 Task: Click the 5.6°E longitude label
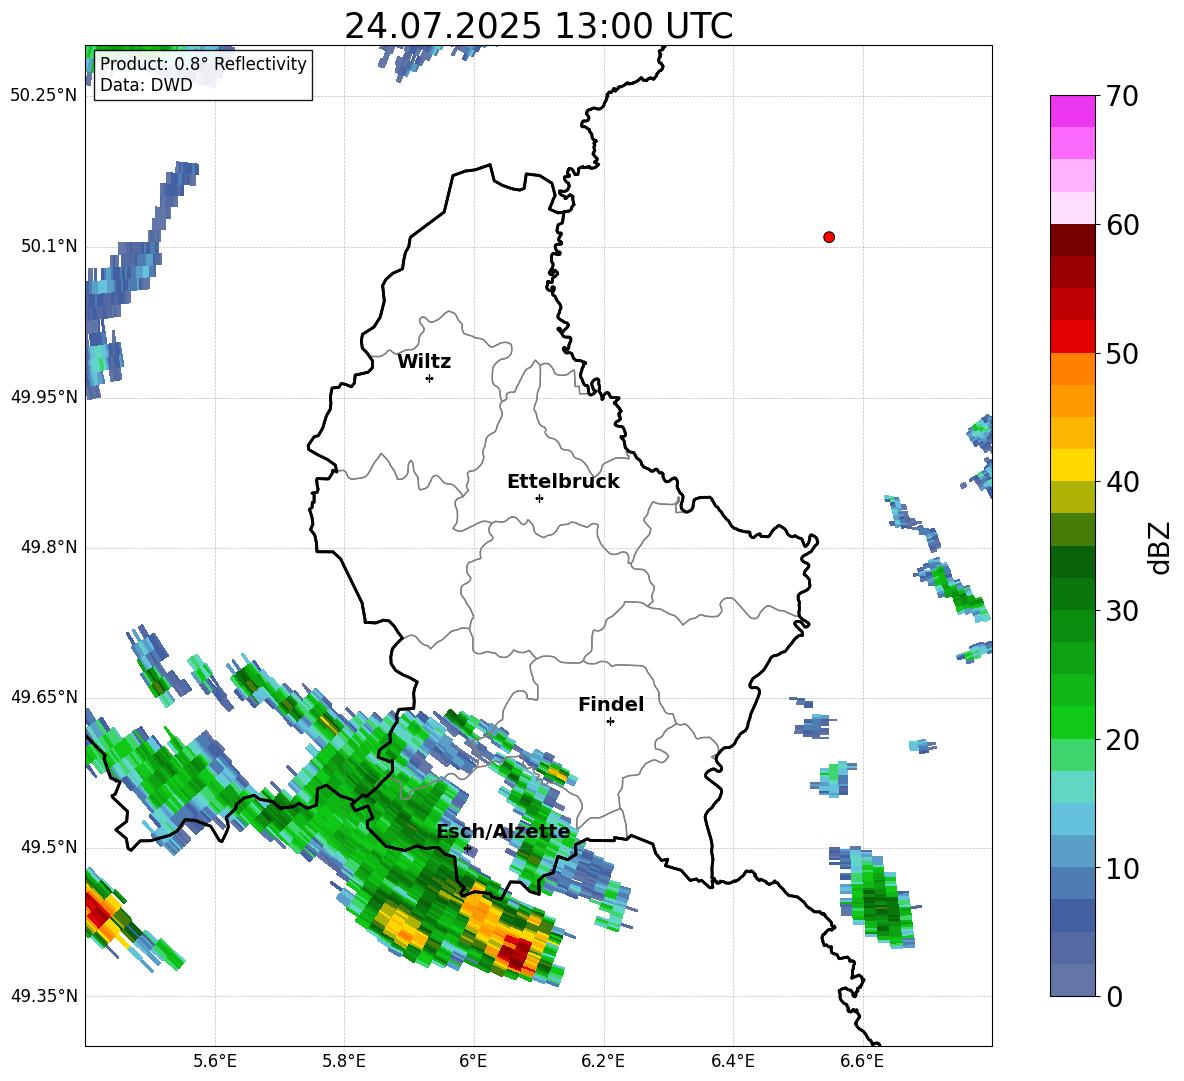(215, 1061)
